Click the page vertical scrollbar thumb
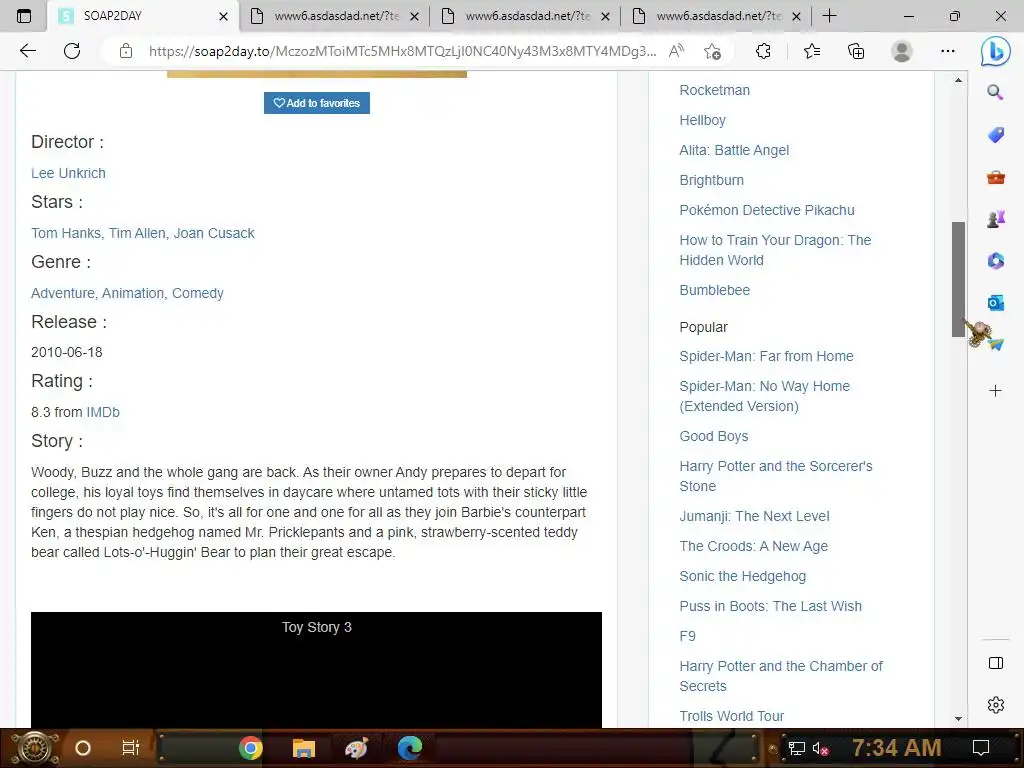This screenshot has height=768, width=1024. [958, 280]
